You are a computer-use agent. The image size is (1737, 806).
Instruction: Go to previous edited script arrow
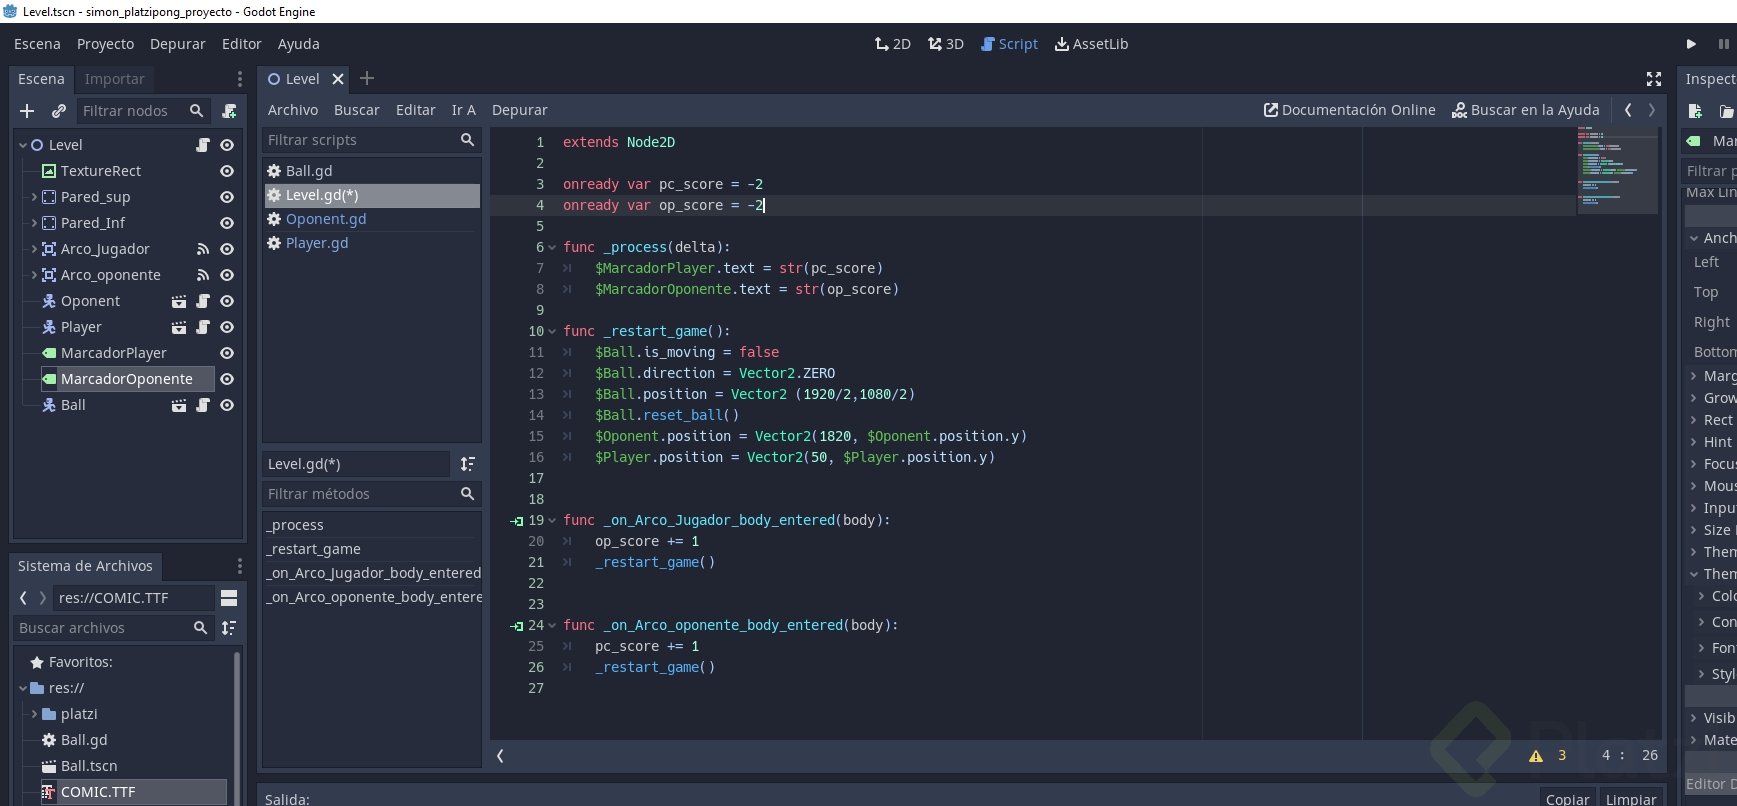[1628, 110]
